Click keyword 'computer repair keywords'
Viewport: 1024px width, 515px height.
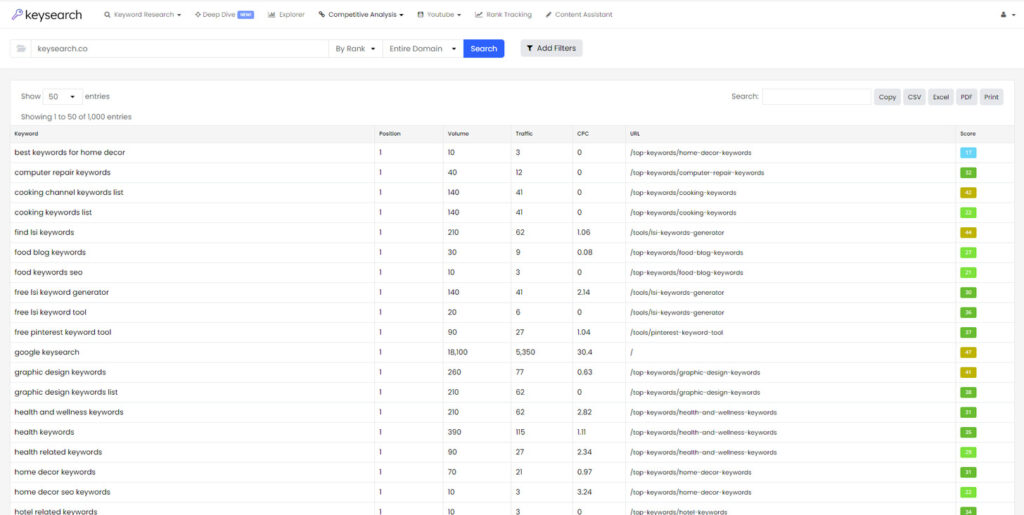click(x=63, y=172)
